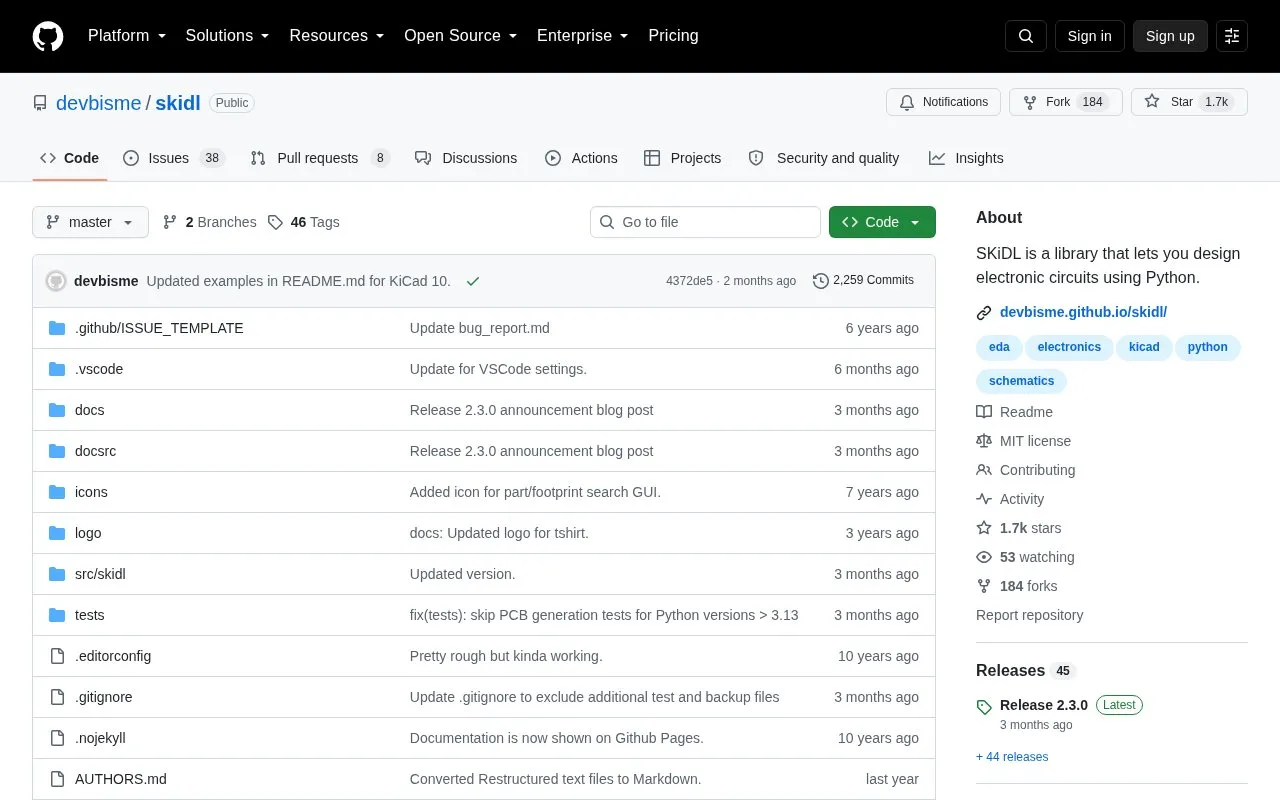Click the python topic tag
1280x800 pixels.
click(1208, 347)
